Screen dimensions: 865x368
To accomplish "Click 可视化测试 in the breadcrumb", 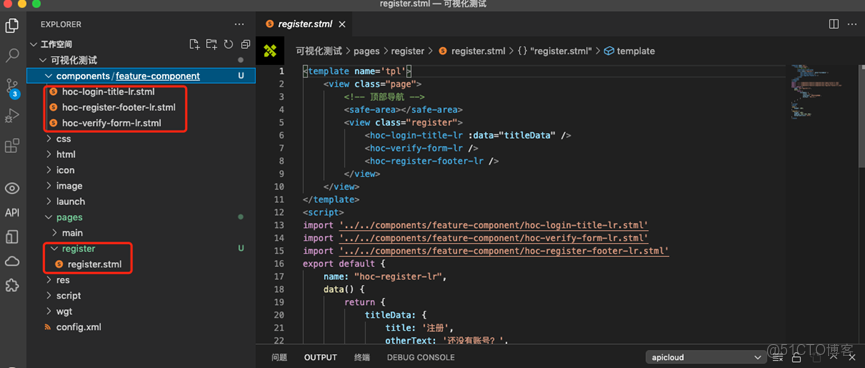I will point(319,51).
